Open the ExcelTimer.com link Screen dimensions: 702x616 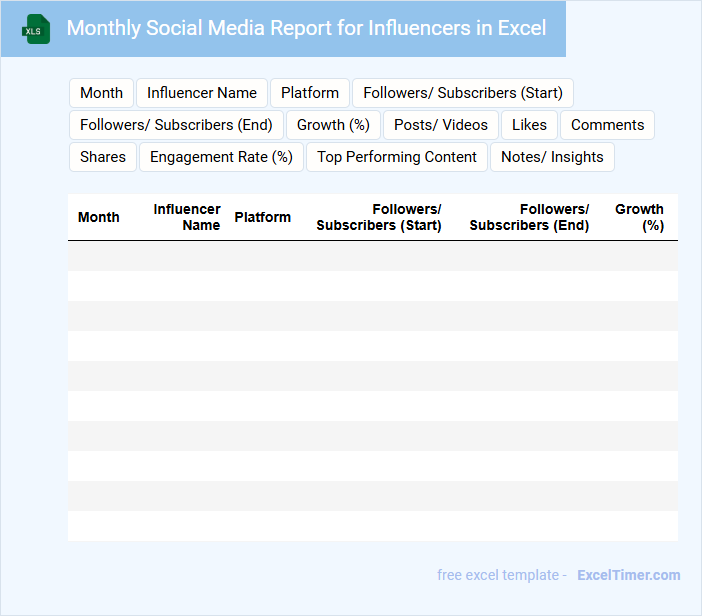pos(628,575)
